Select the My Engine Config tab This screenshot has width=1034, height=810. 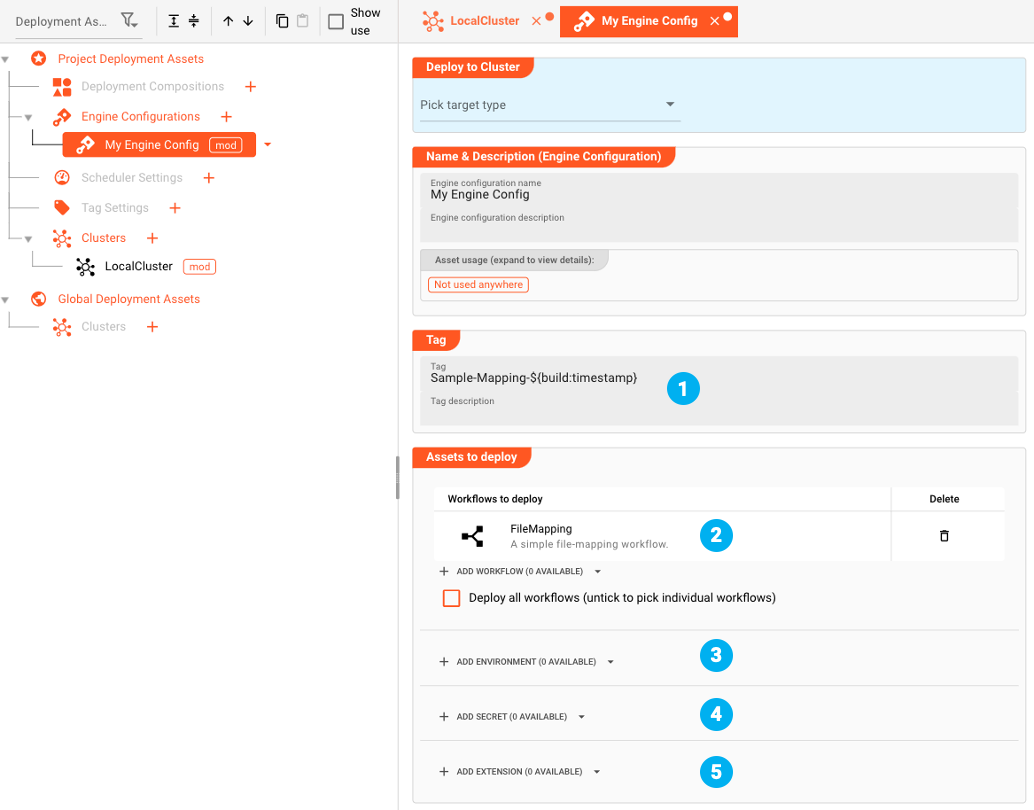click(x=648, y=21)
